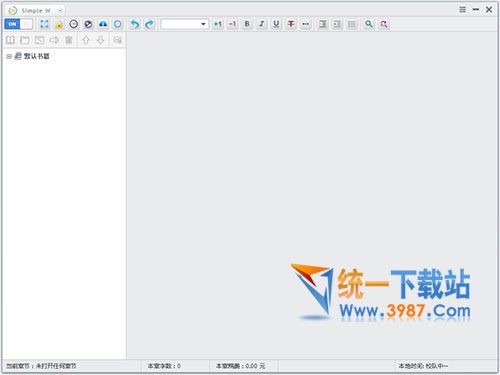Click the yellow lock icon
The image size is (500, 375).
point(59,24)
